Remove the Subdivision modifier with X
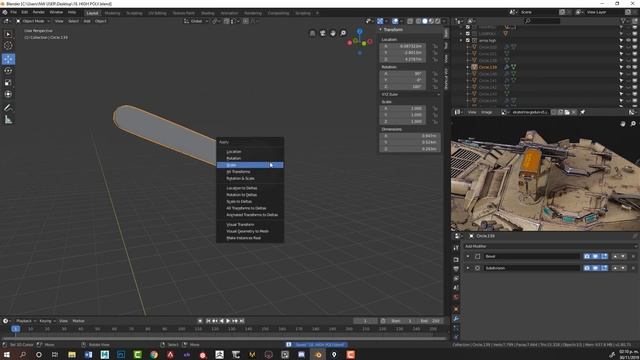This screenshot has width=640, height=360. click(x=633, y=268)
